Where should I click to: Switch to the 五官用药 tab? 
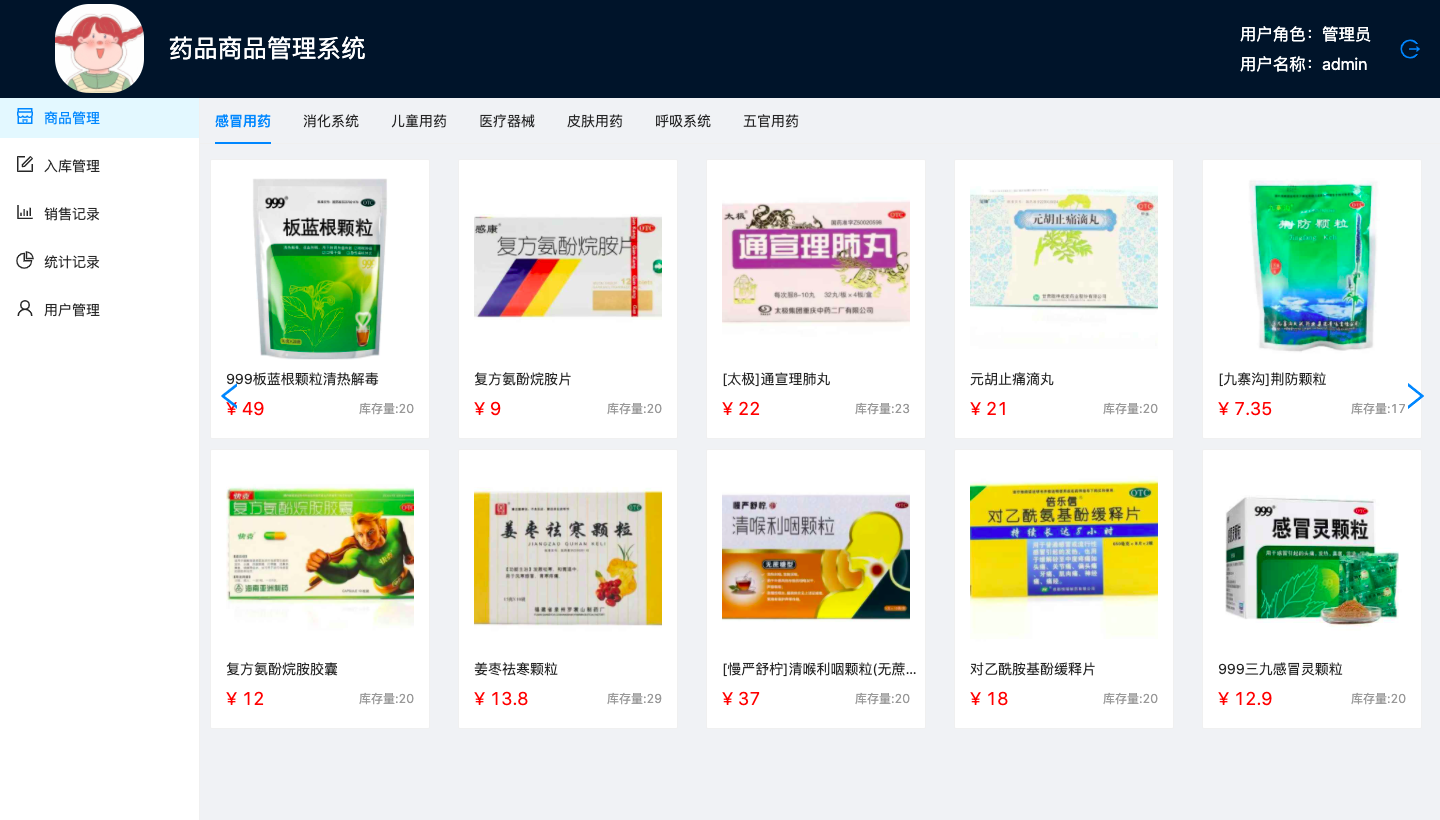(x=771, y=121)
